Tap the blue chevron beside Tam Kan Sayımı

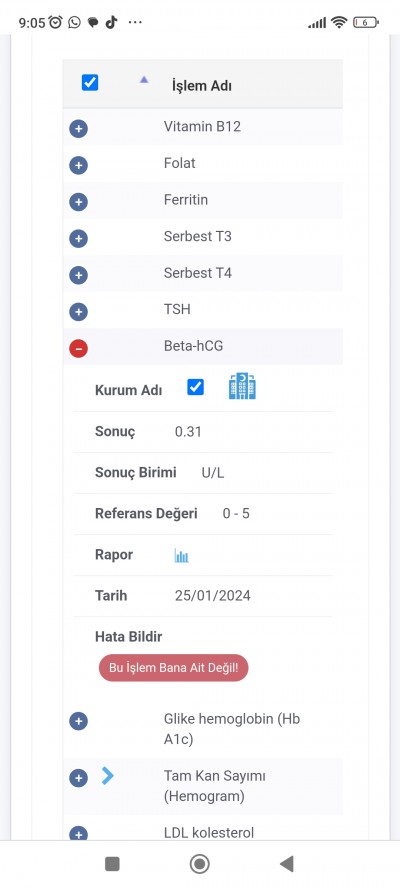coord(108,775)
